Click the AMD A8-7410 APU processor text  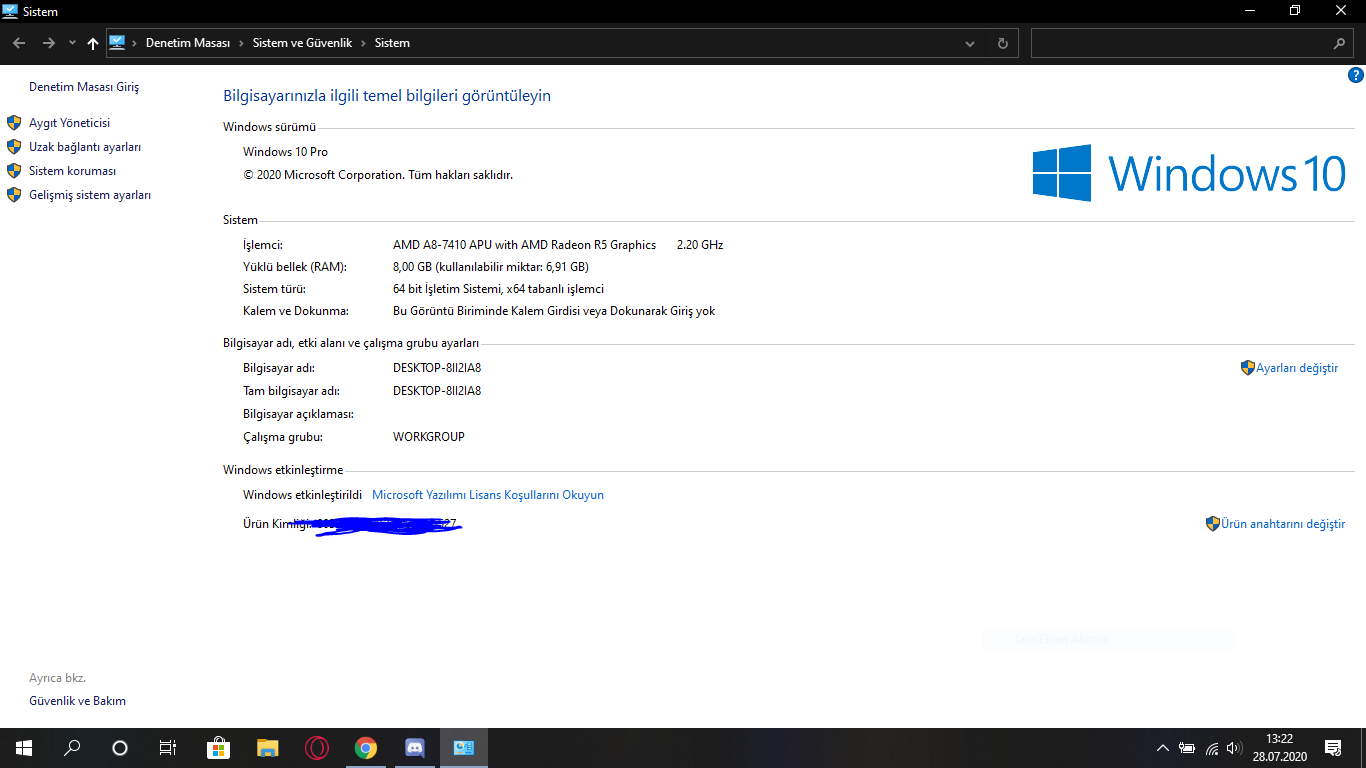coord(525,245)
